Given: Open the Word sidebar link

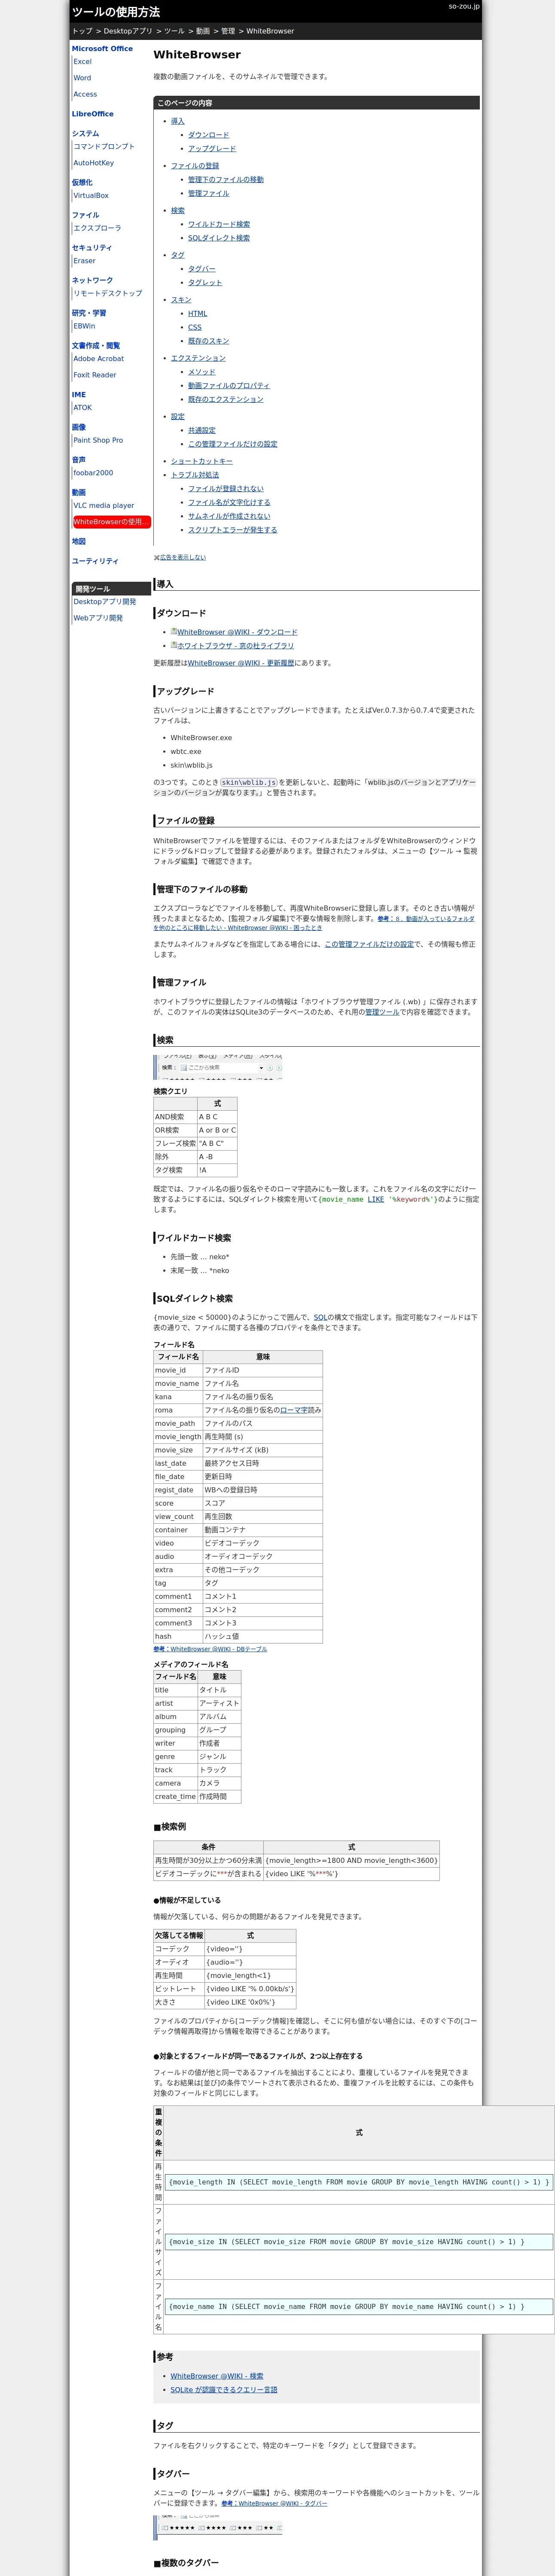Looking at the screenshot, I should point(82,78).
